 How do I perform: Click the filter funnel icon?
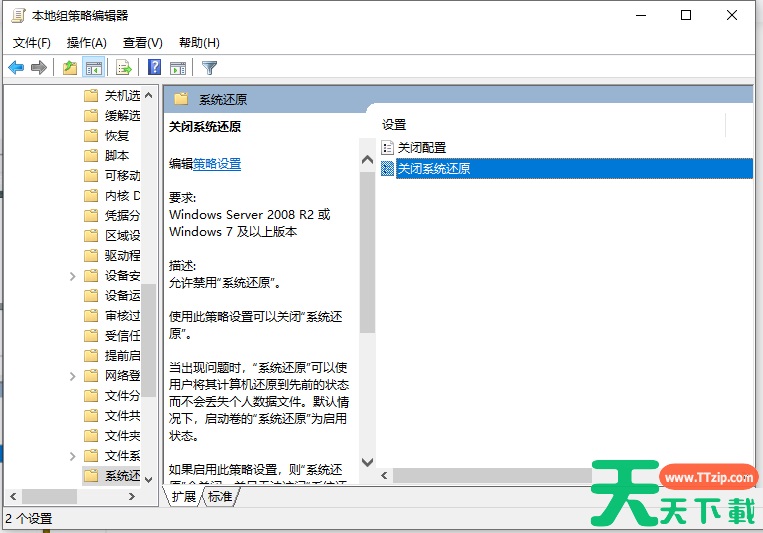209,68
